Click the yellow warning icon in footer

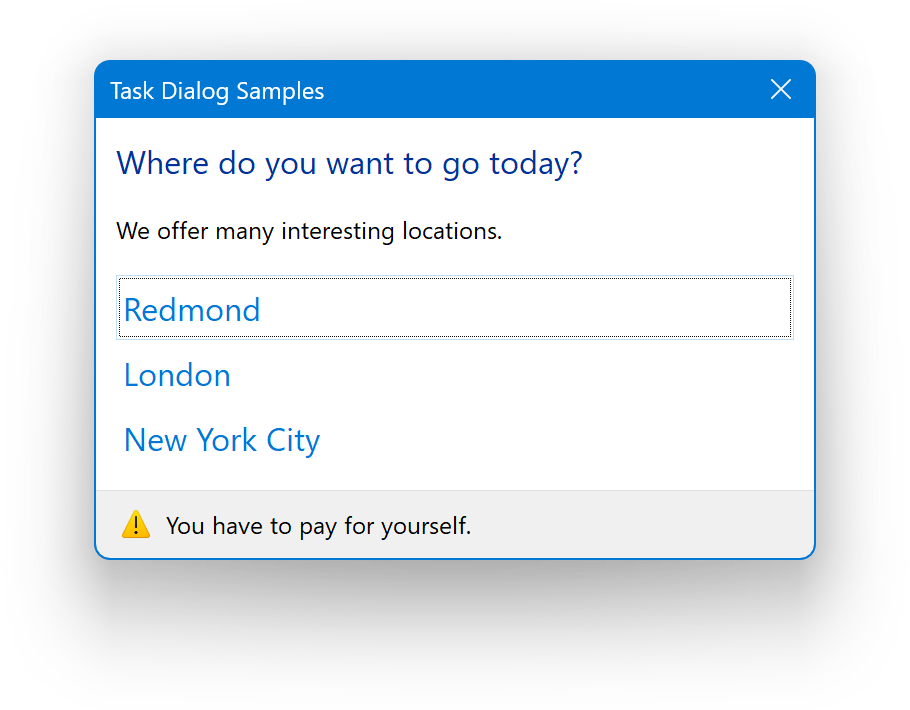(x=136, y=525)
